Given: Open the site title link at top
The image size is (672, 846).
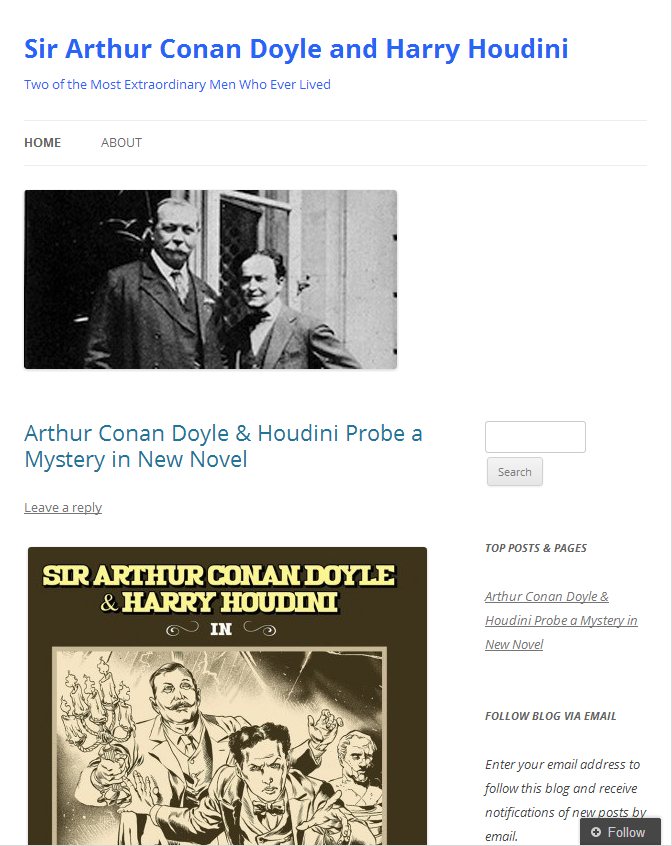Looking at the screenshot, I should pyautogui.click(x=296, y=49).
